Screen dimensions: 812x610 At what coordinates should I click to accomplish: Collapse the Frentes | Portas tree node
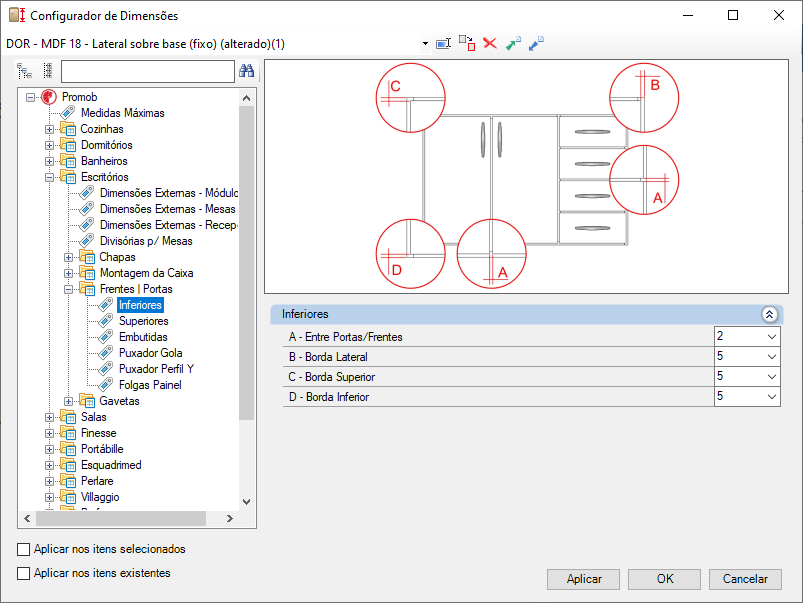pyautogui.click(x=69, y=289)
